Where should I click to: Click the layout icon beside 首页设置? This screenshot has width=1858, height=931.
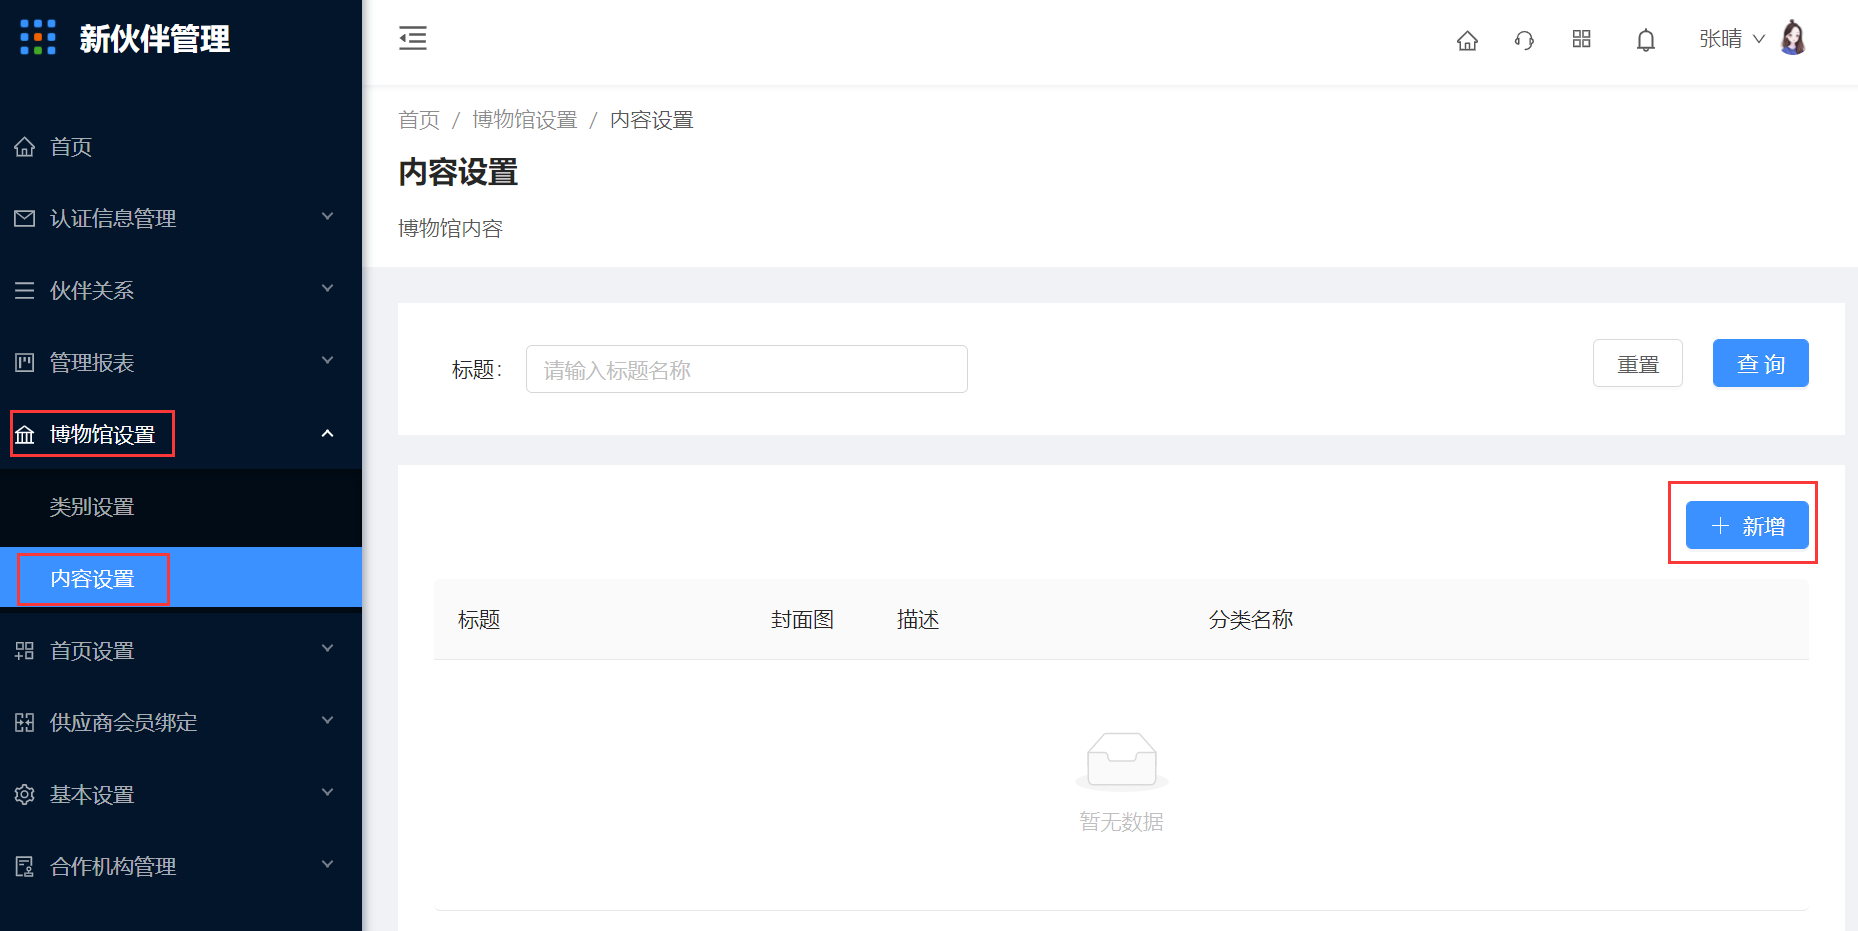coord(25,651)
